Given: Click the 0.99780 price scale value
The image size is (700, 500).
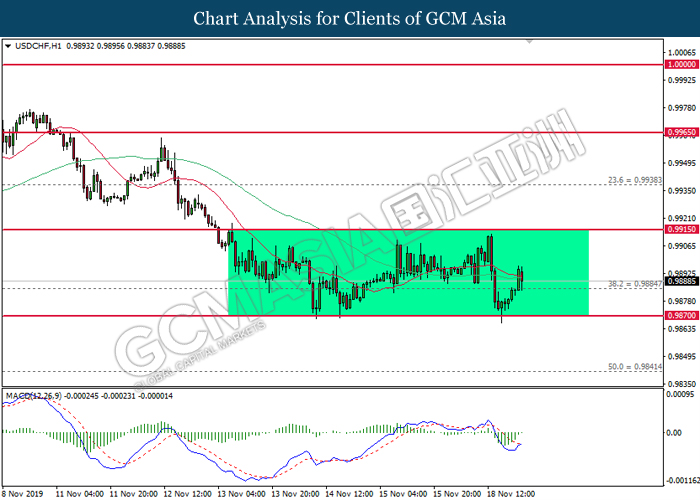Looking at the screenshot, I should point(682,108).
